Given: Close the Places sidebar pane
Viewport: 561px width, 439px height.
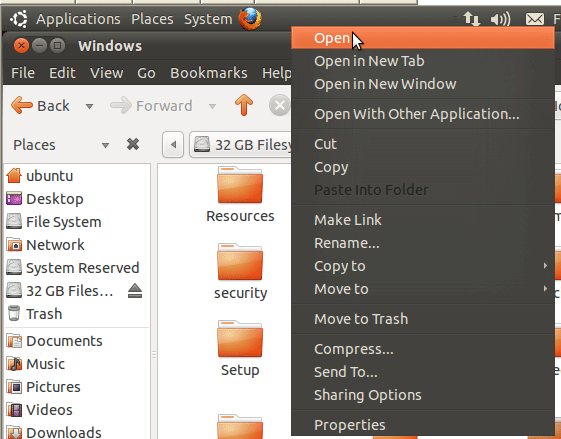Looking at the screenshot, I should point(133,145).
